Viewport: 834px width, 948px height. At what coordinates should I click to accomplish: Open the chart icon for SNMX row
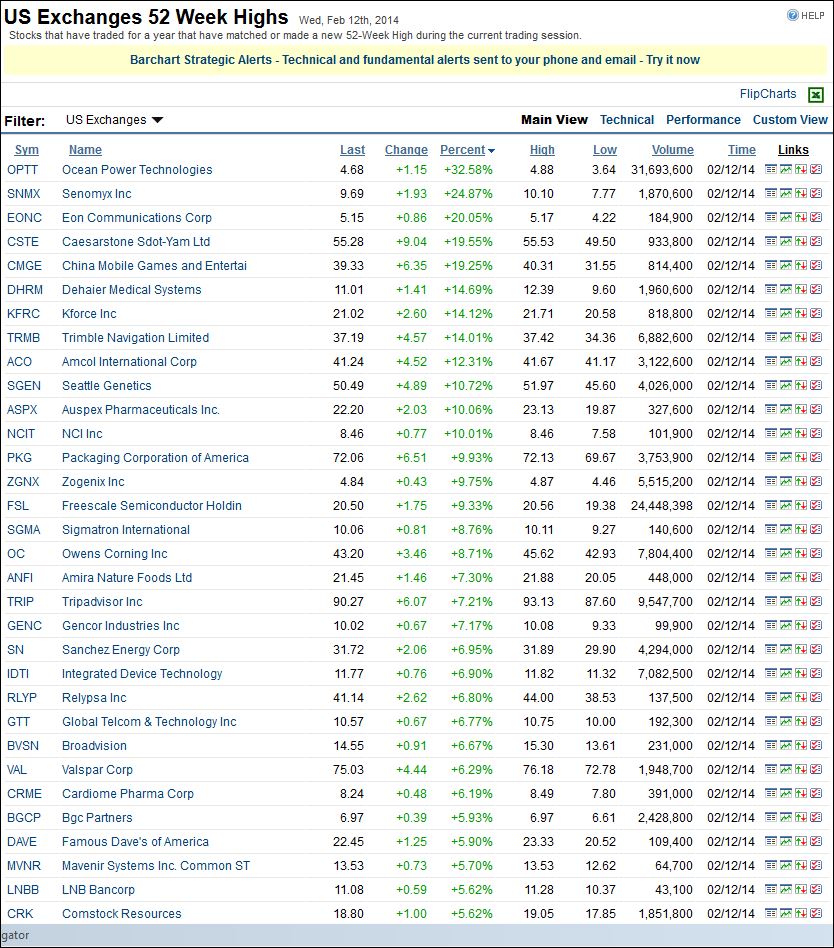click(x=786, y=193)
